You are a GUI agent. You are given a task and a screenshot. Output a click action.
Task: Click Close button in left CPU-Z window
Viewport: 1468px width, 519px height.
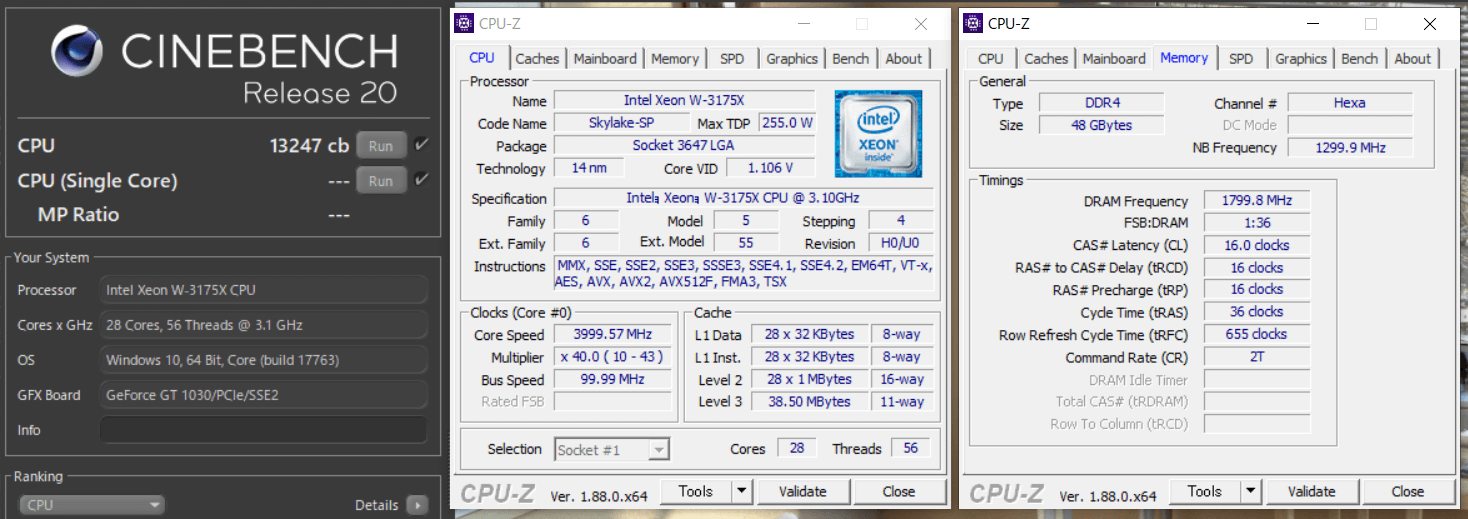click(899, 491)
